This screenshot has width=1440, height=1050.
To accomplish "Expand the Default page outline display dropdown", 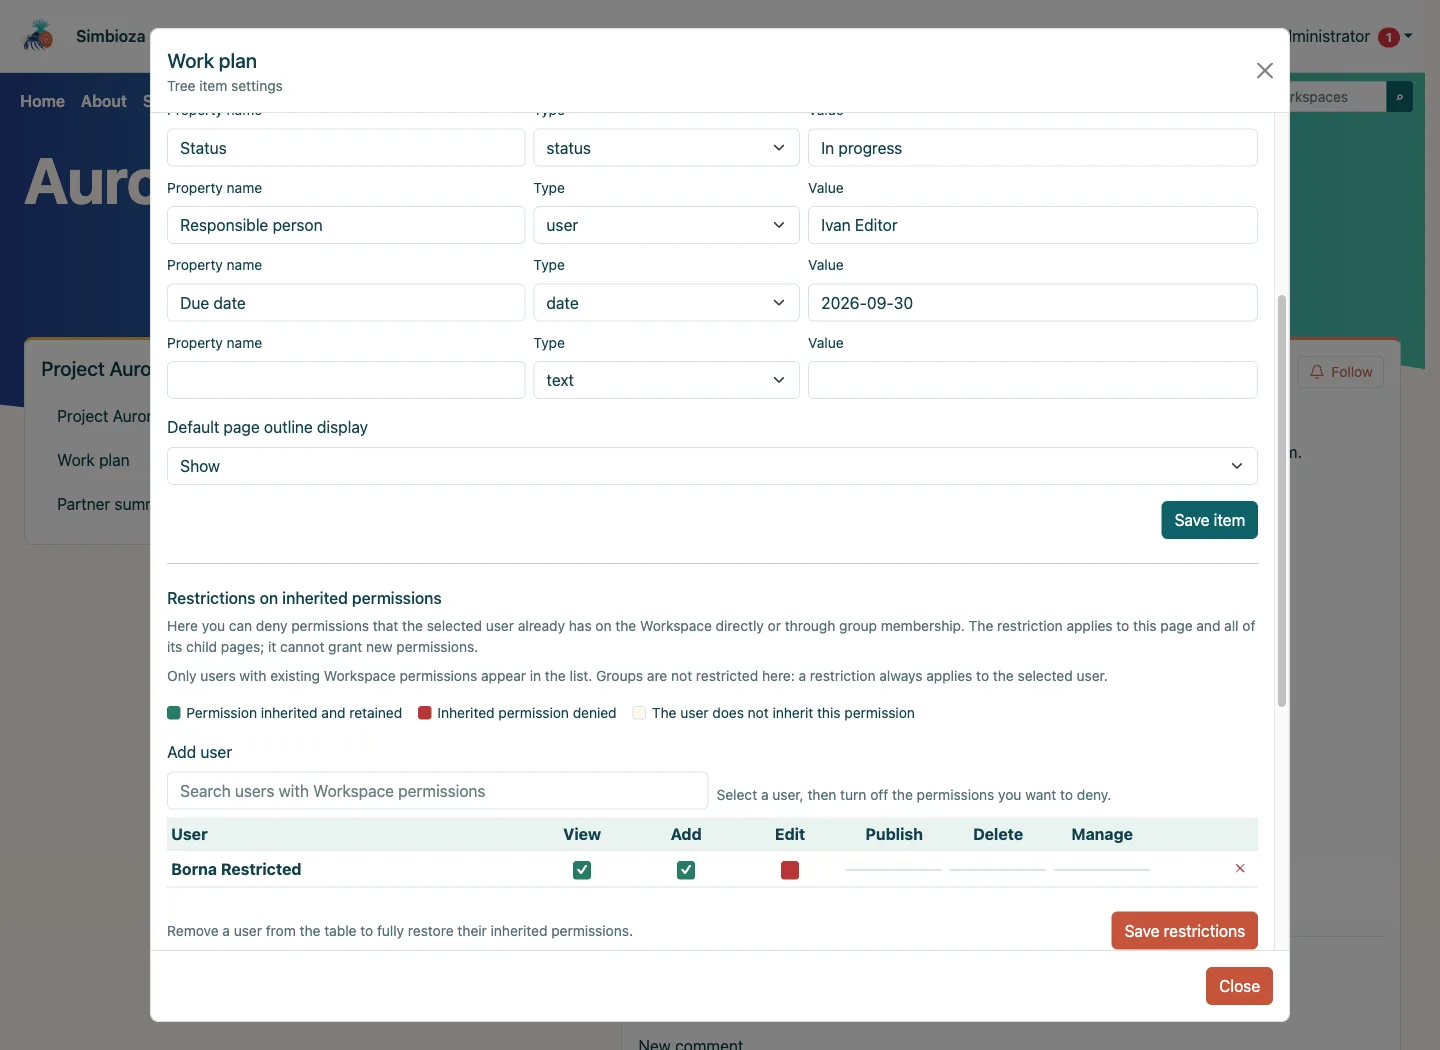I will pyautogui.click(x=712, y=466).
